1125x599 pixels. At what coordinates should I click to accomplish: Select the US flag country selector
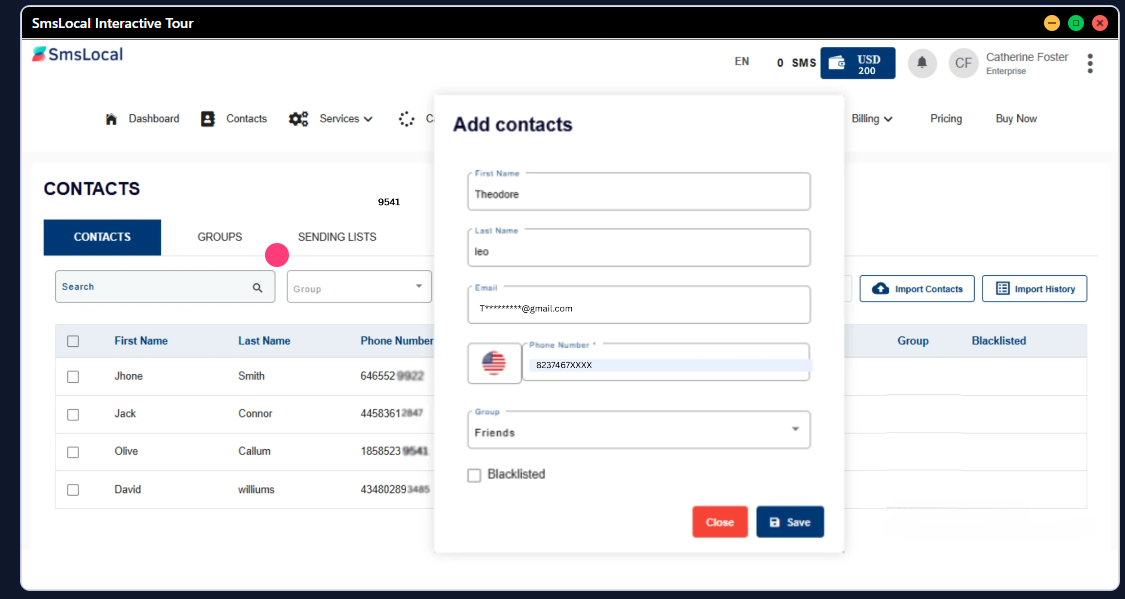pyautogui.click(x=494, y=363)
